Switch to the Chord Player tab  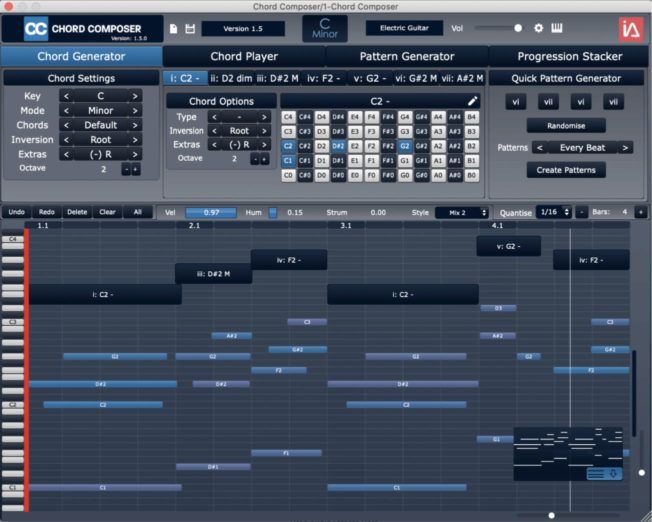[x=244, y=56]
